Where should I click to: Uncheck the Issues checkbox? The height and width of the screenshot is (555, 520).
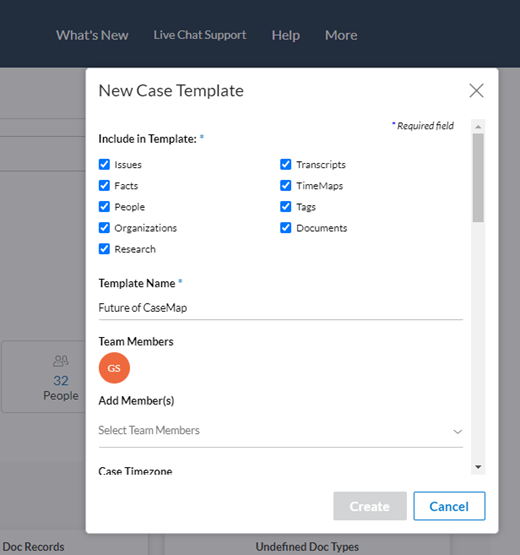104,164
